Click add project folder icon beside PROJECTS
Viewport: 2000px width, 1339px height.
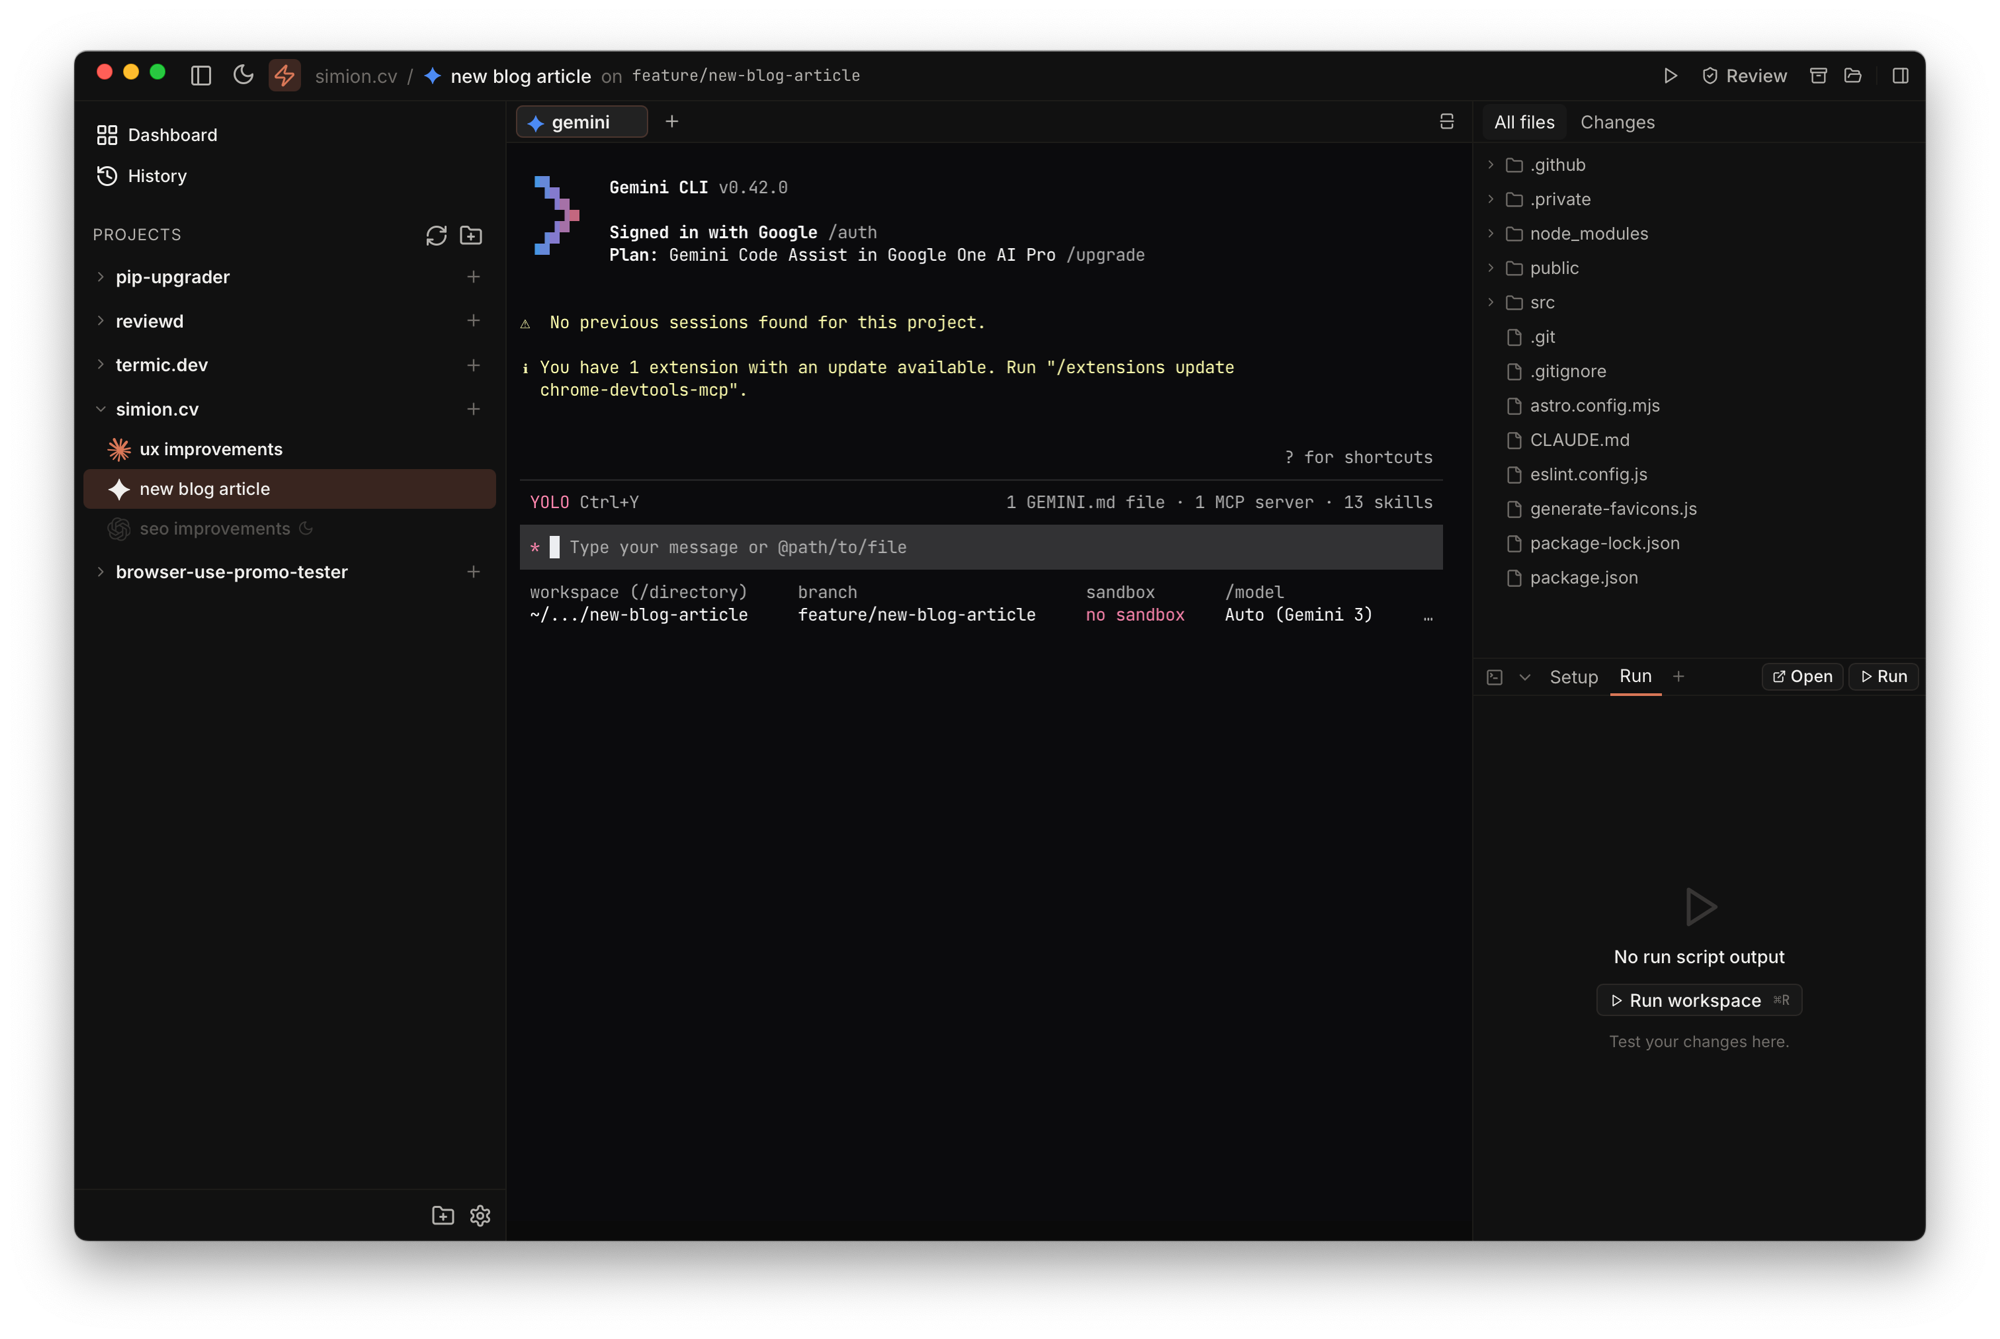point(471,235)
